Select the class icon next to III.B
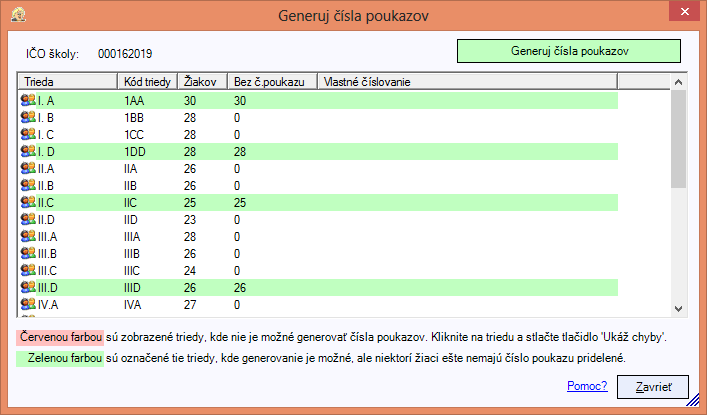Image resolution: width=707 pixels, height=415 pixels. 28,254
